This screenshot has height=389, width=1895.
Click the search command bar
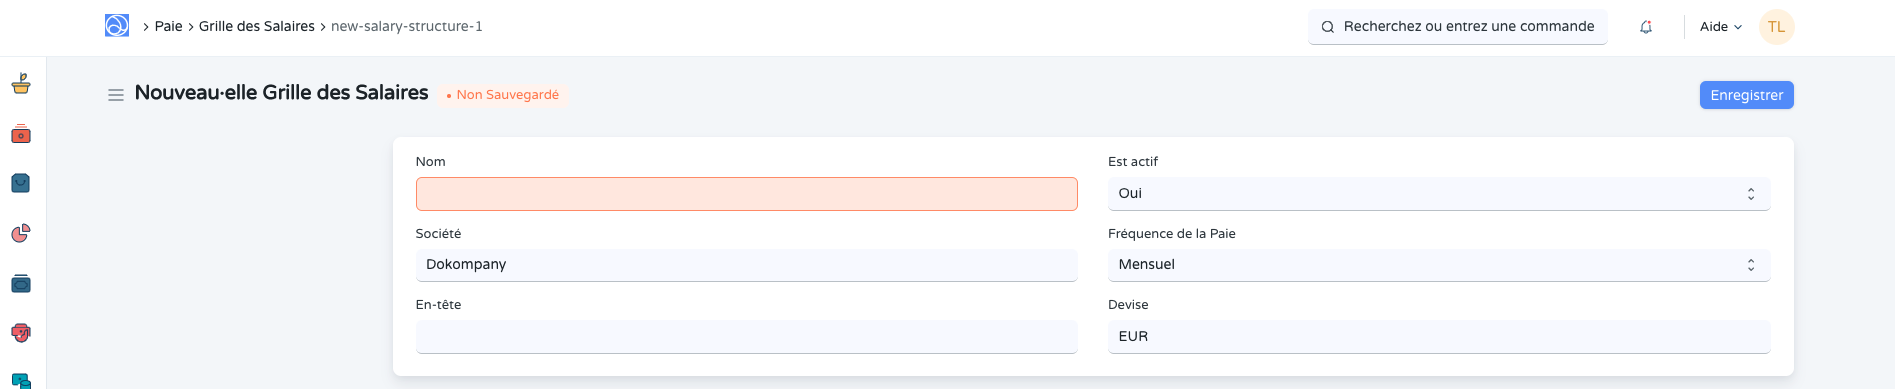point(1458,27)
